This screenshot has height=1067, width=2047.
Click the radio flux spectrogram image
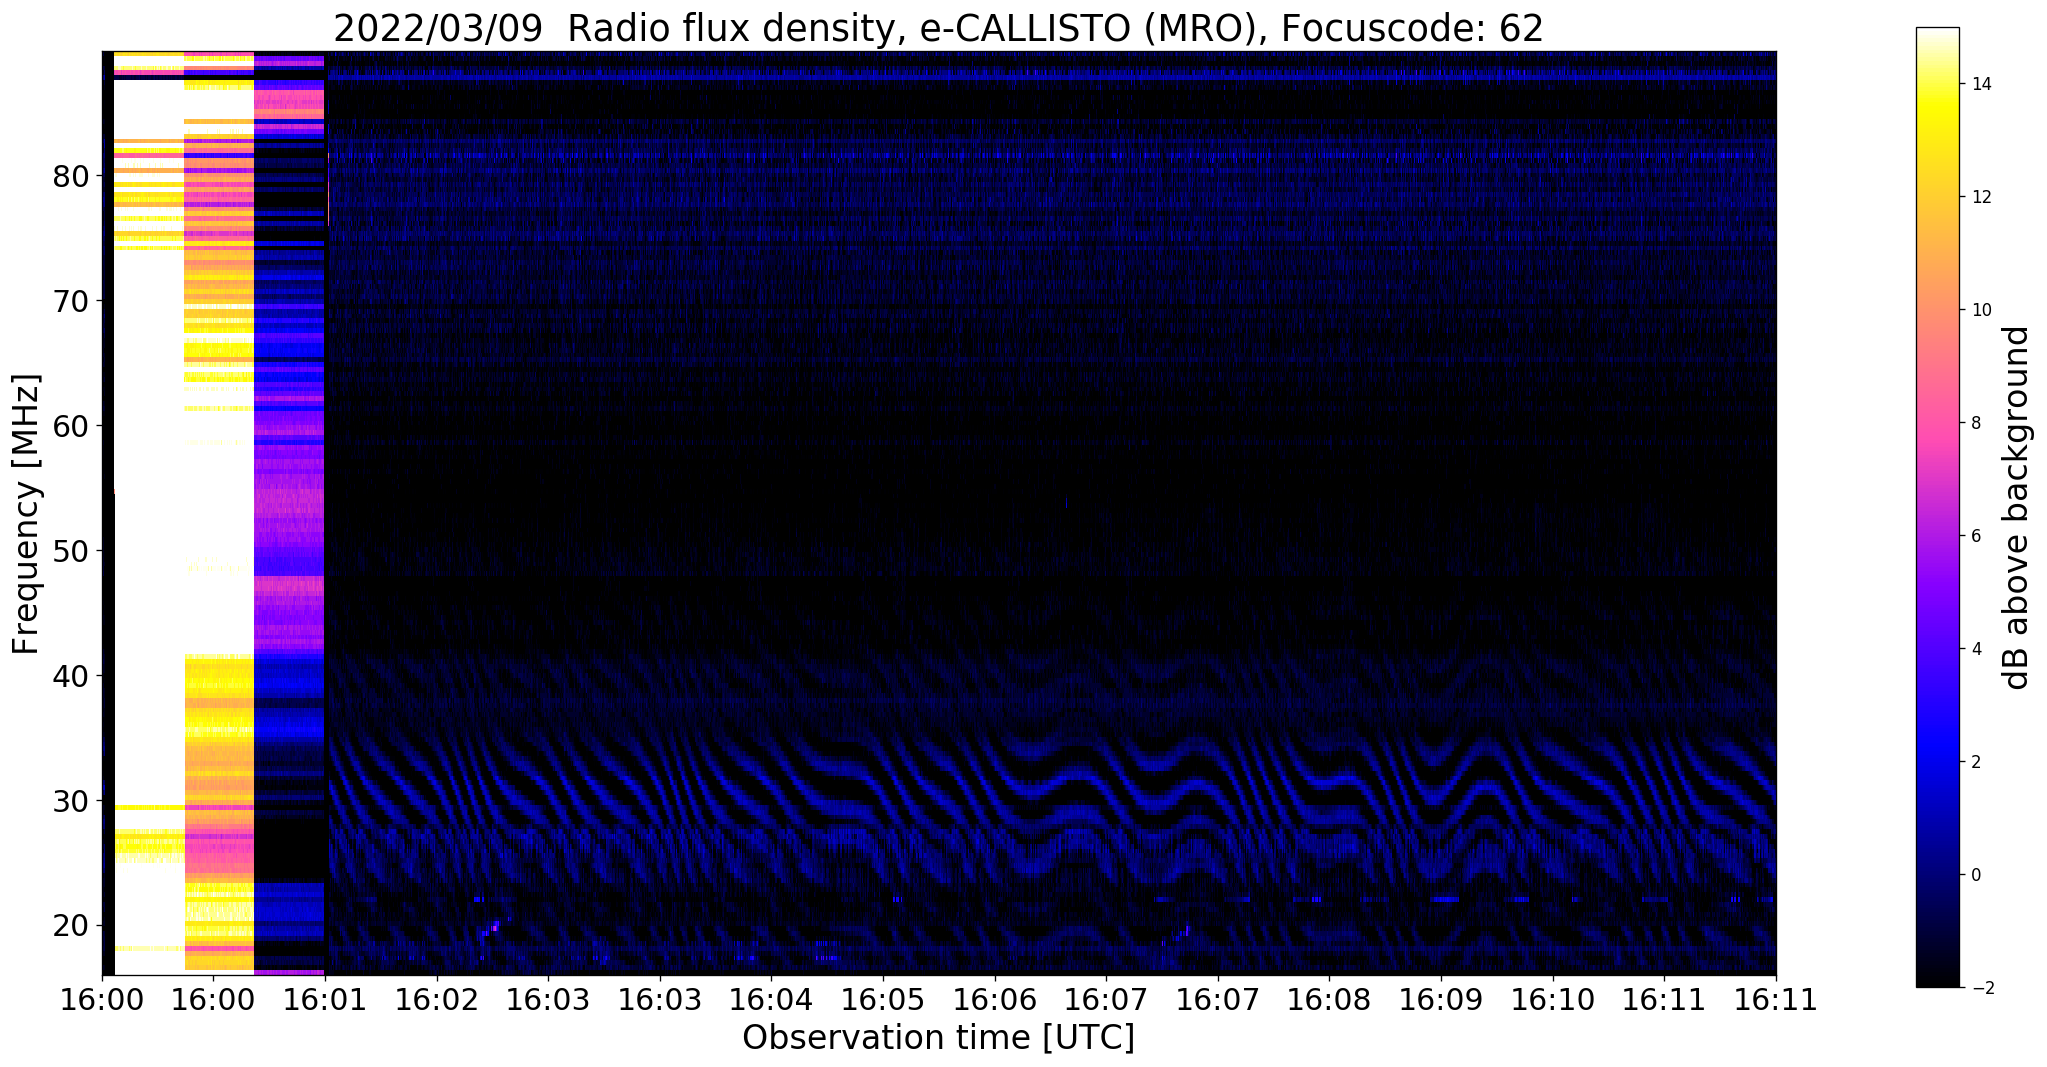tap(939, 513)
